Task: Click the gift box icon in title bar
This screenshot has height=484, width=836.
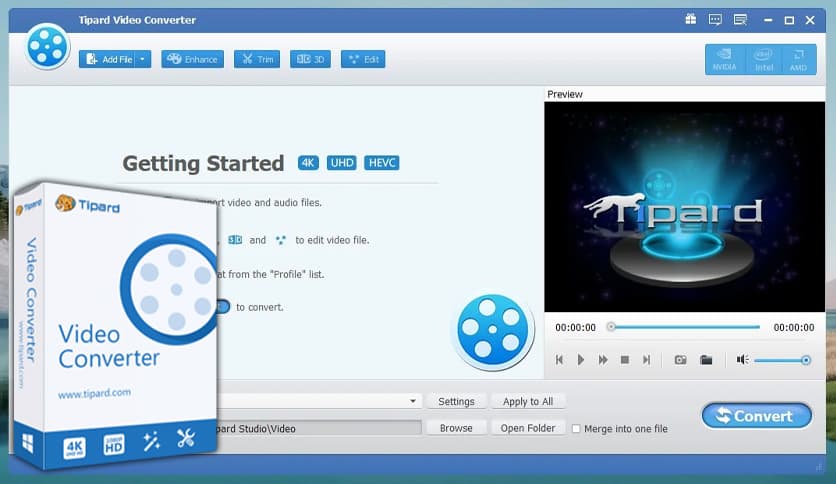Action: tap(690, 20)
